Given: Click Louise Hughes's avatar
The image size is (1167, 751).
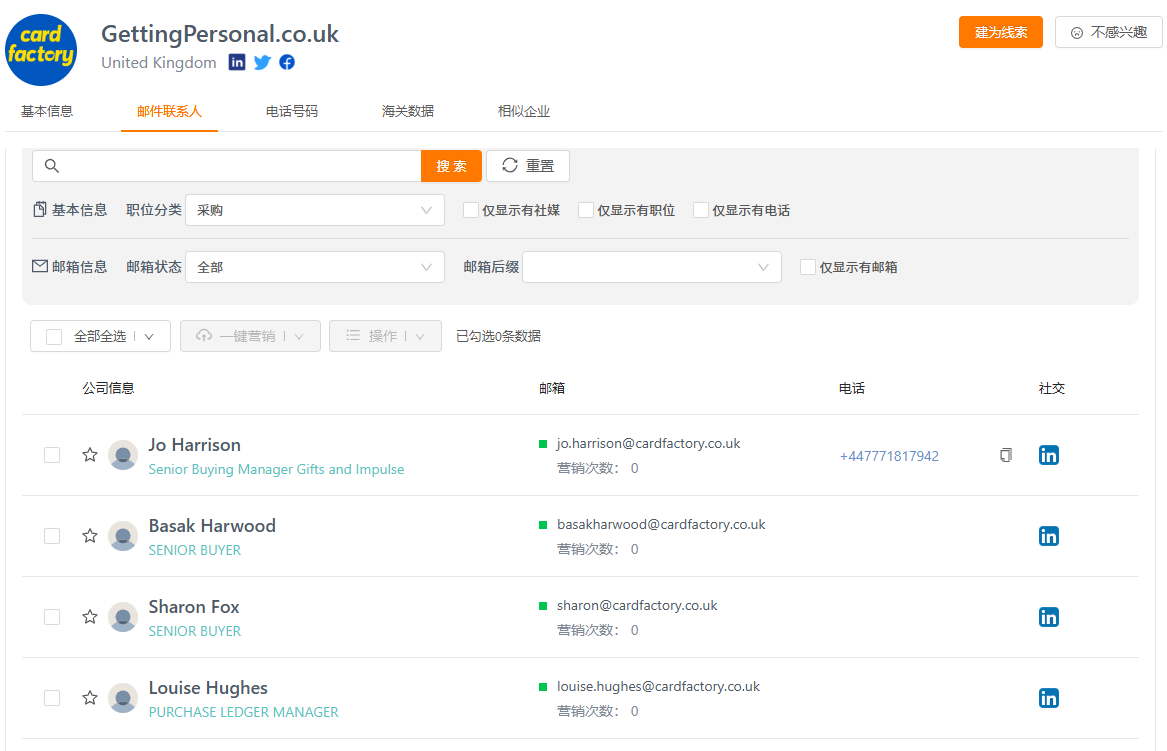Looking at the screenshot, I should coord(123,698).
